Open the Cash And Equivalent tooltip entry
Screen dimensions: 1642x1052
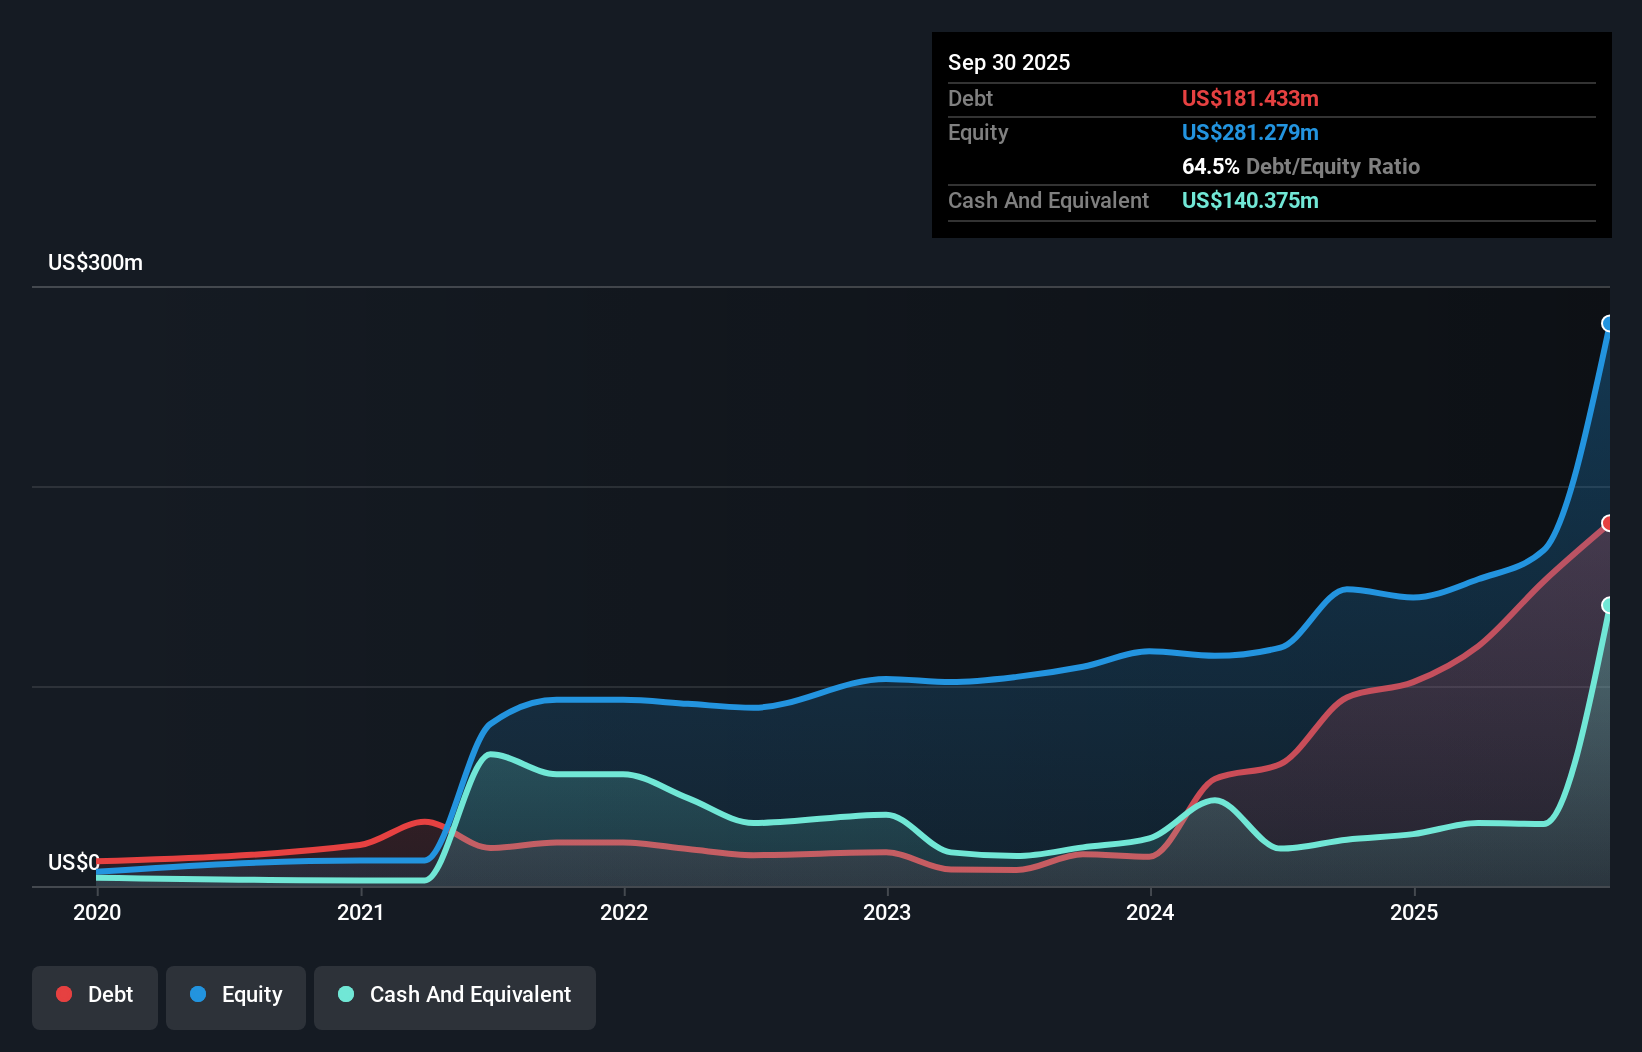click(x=1047, y=200)
